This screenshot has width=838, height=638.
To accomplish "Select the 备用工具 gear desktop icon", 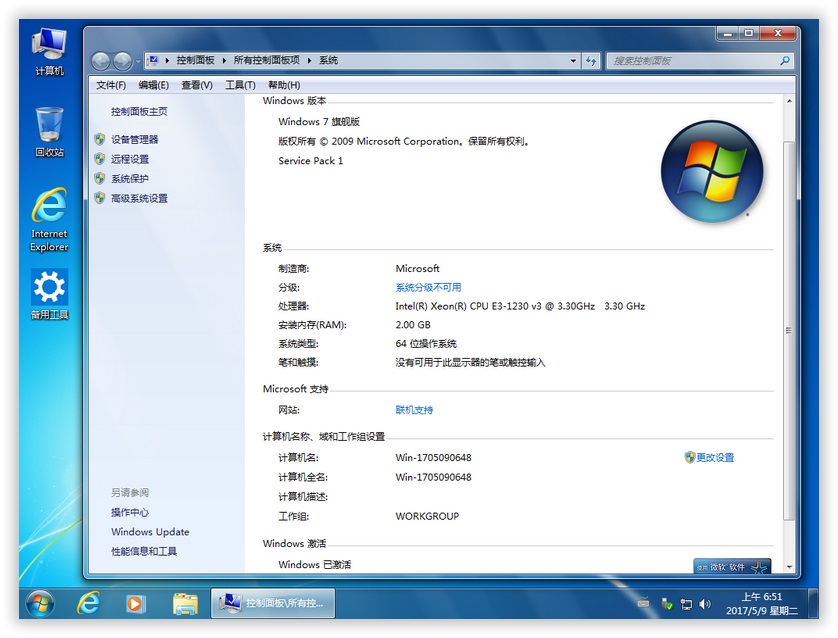I will [x=49, y=294].
